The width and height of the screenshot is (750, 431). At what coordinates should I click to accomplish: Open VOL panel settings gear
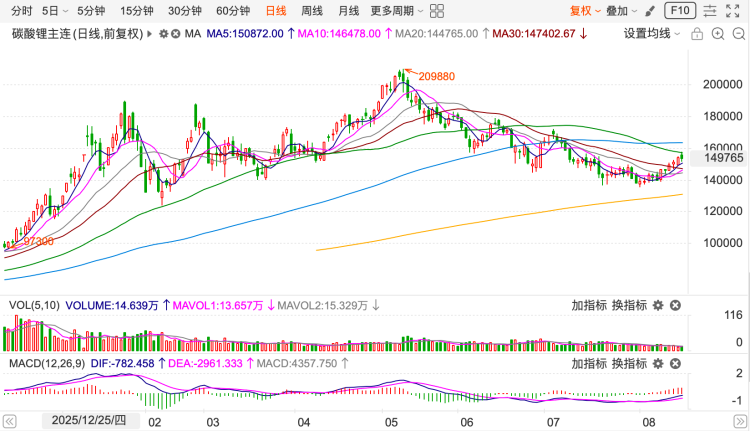658,305
